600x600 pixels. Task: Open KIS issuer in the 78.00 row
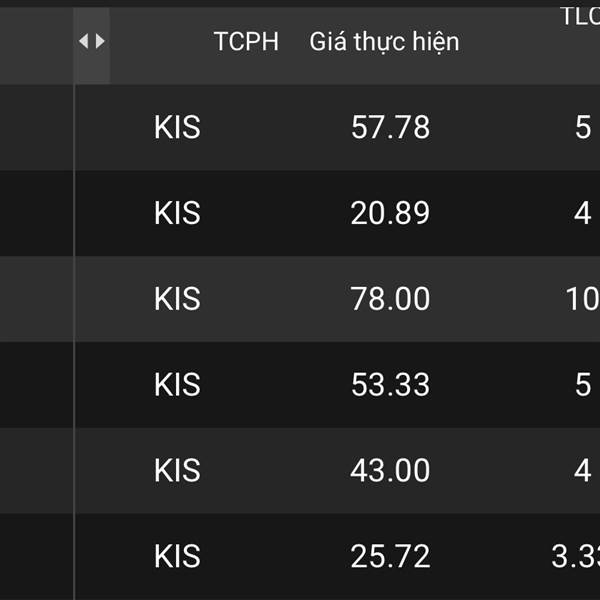coord(177,299)
